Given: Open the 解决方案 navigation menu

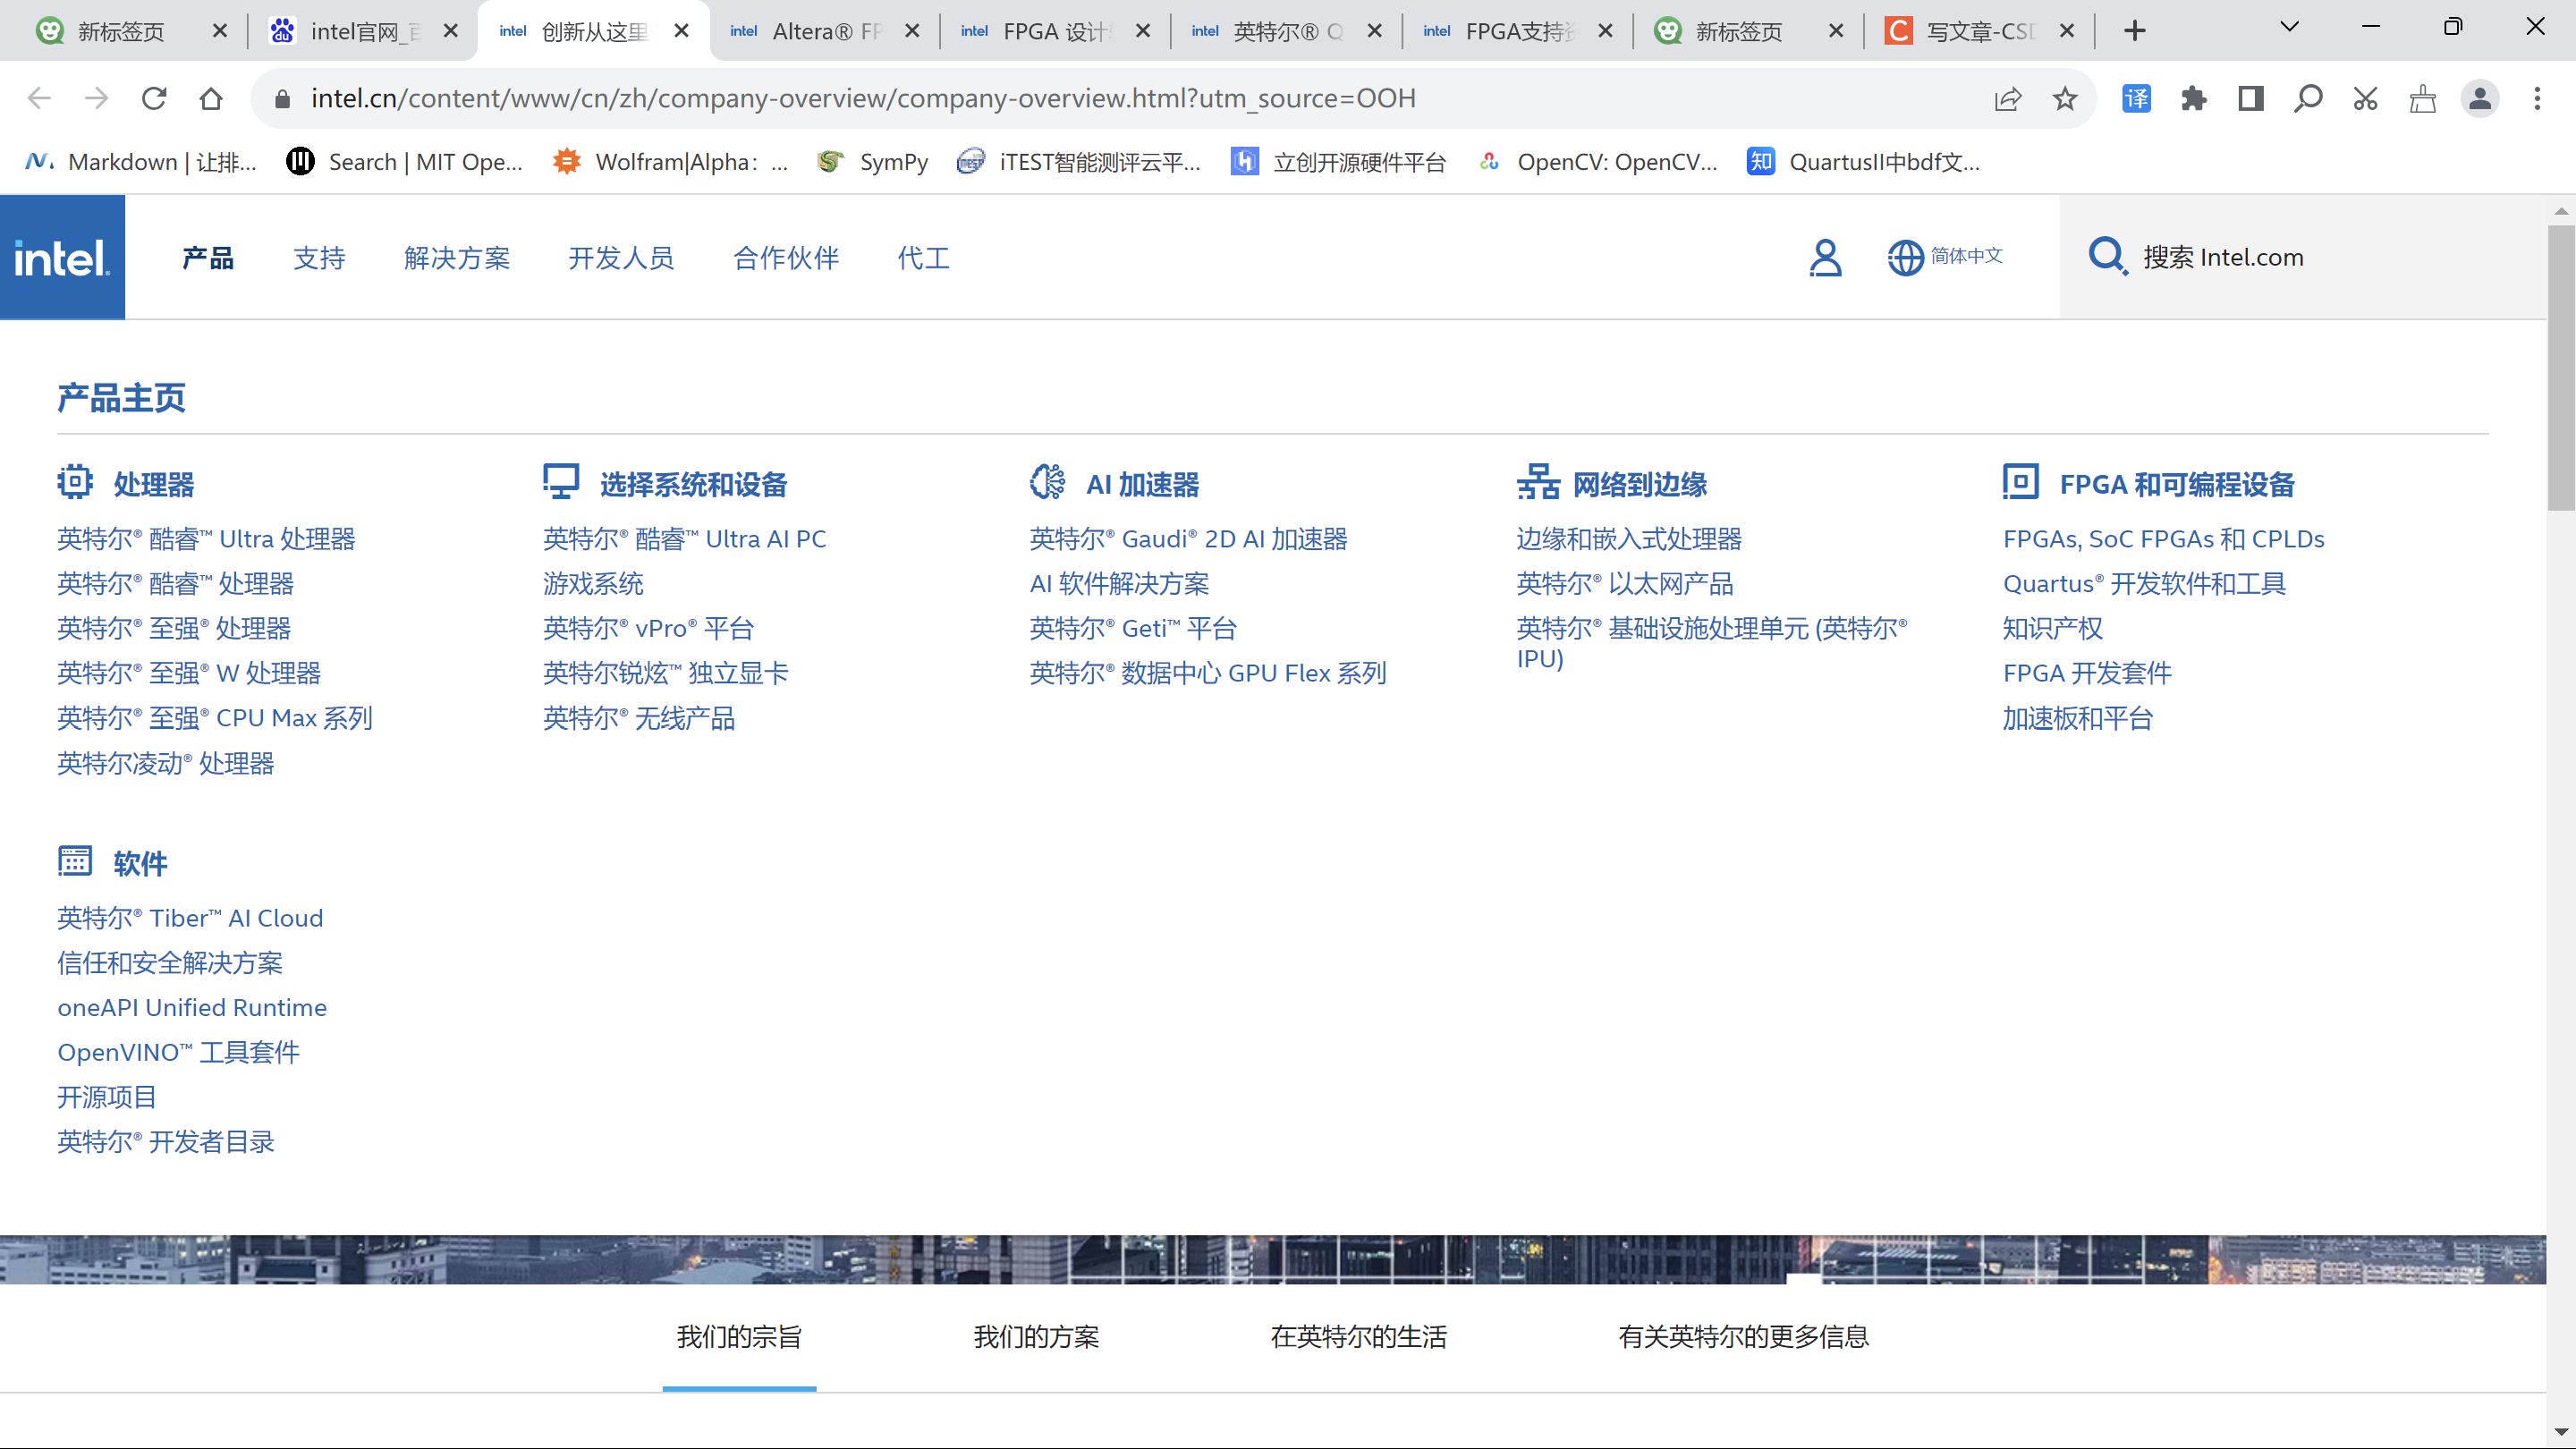Looking at the screenshot, I should [457, 258].
